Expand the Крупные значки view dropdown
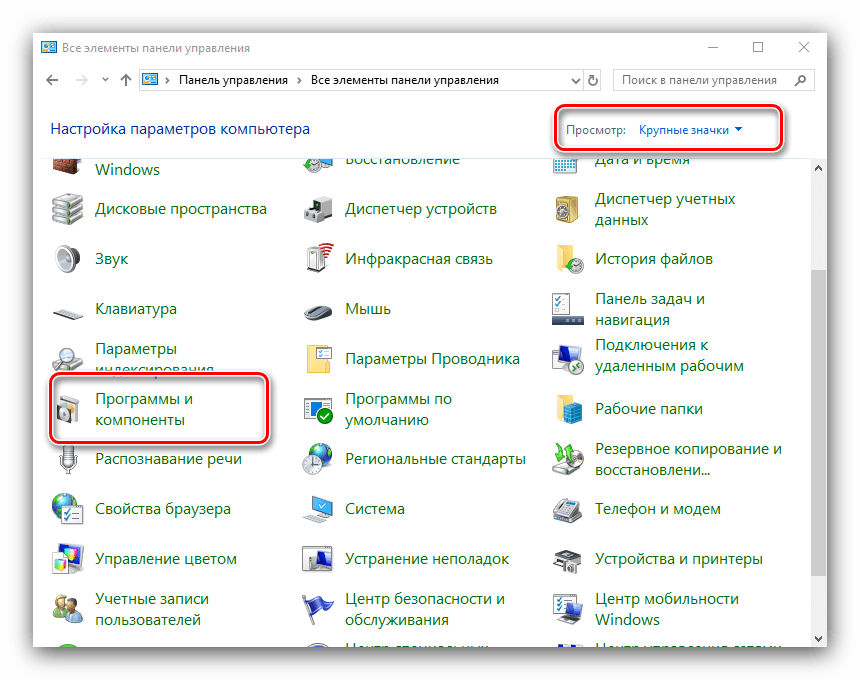860x680 pixels. [691, 130]
